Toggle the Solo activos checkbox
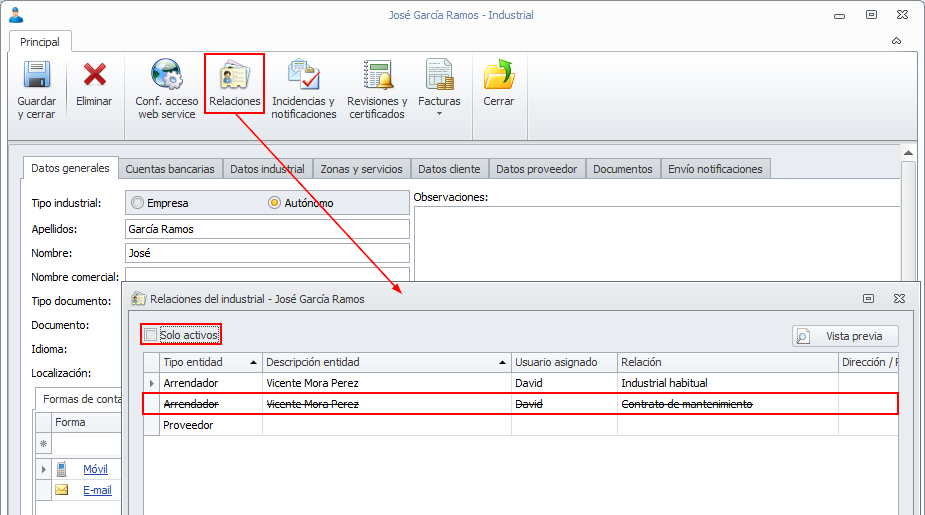Image resolution: width=925 pixels, height=515 pixels. pos(151,334)
